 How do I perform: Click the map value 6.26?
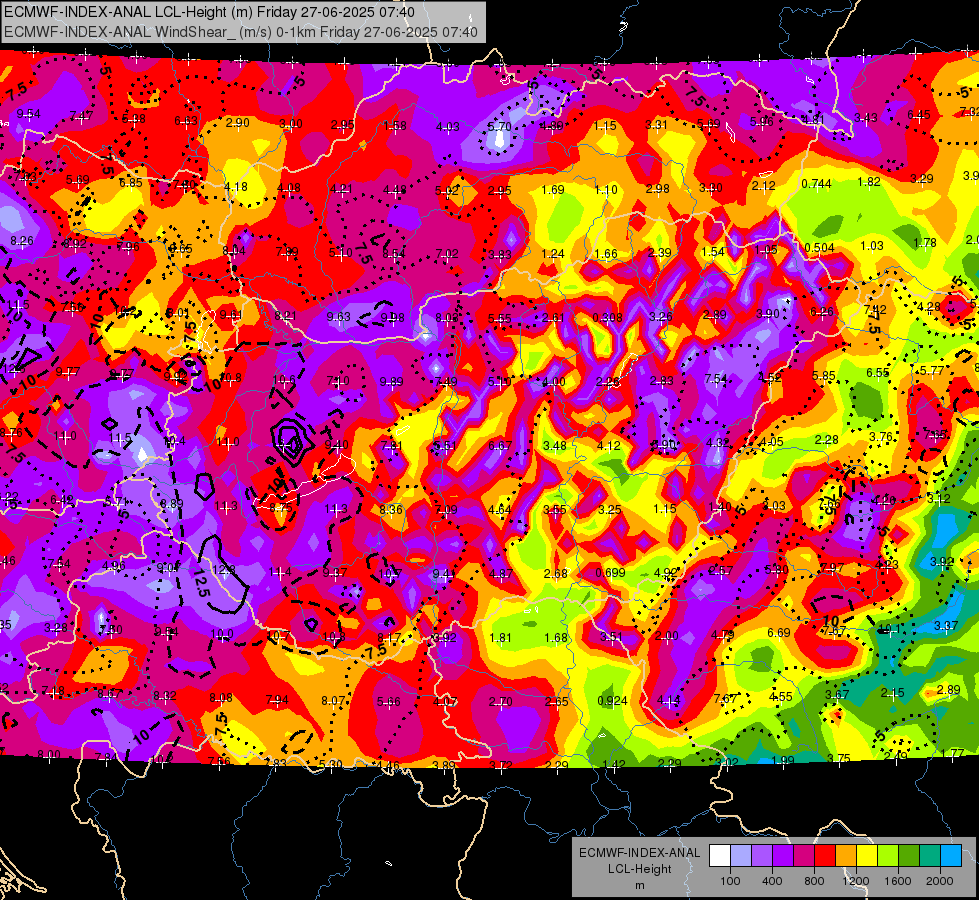click(822, 312)
